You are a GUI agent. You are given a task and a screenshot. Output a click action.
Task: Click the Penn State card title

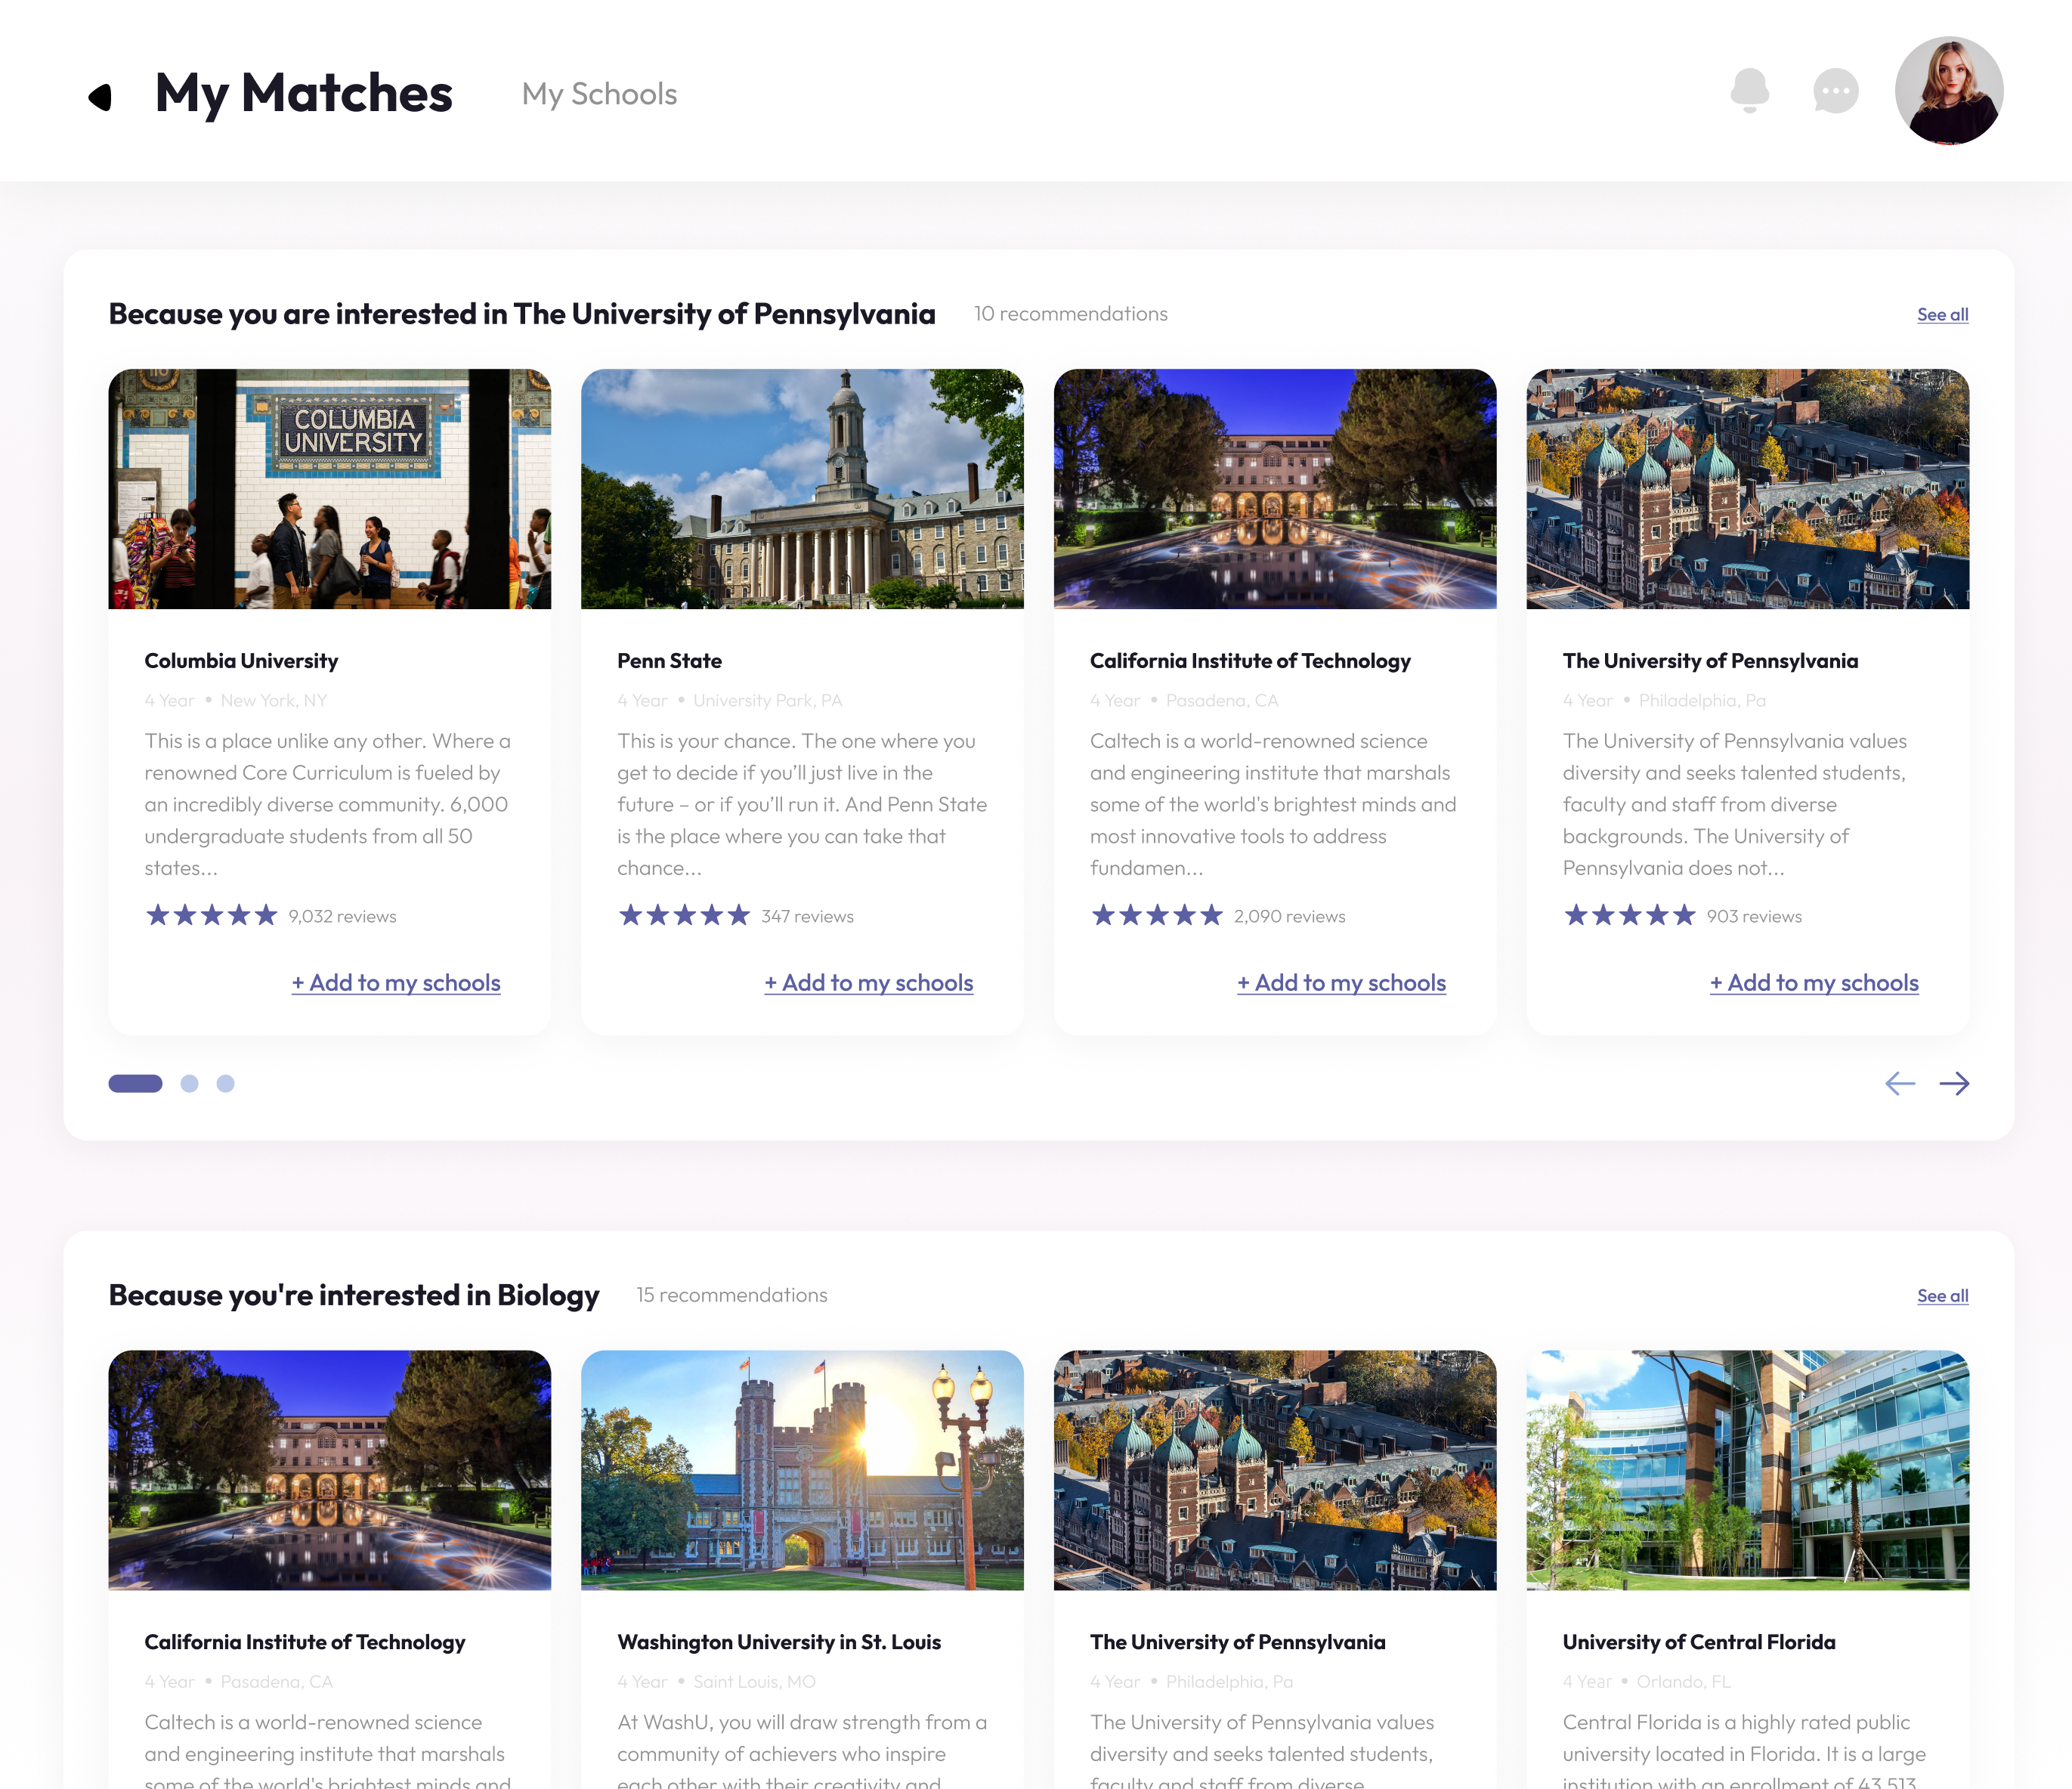tap(669, 661)
